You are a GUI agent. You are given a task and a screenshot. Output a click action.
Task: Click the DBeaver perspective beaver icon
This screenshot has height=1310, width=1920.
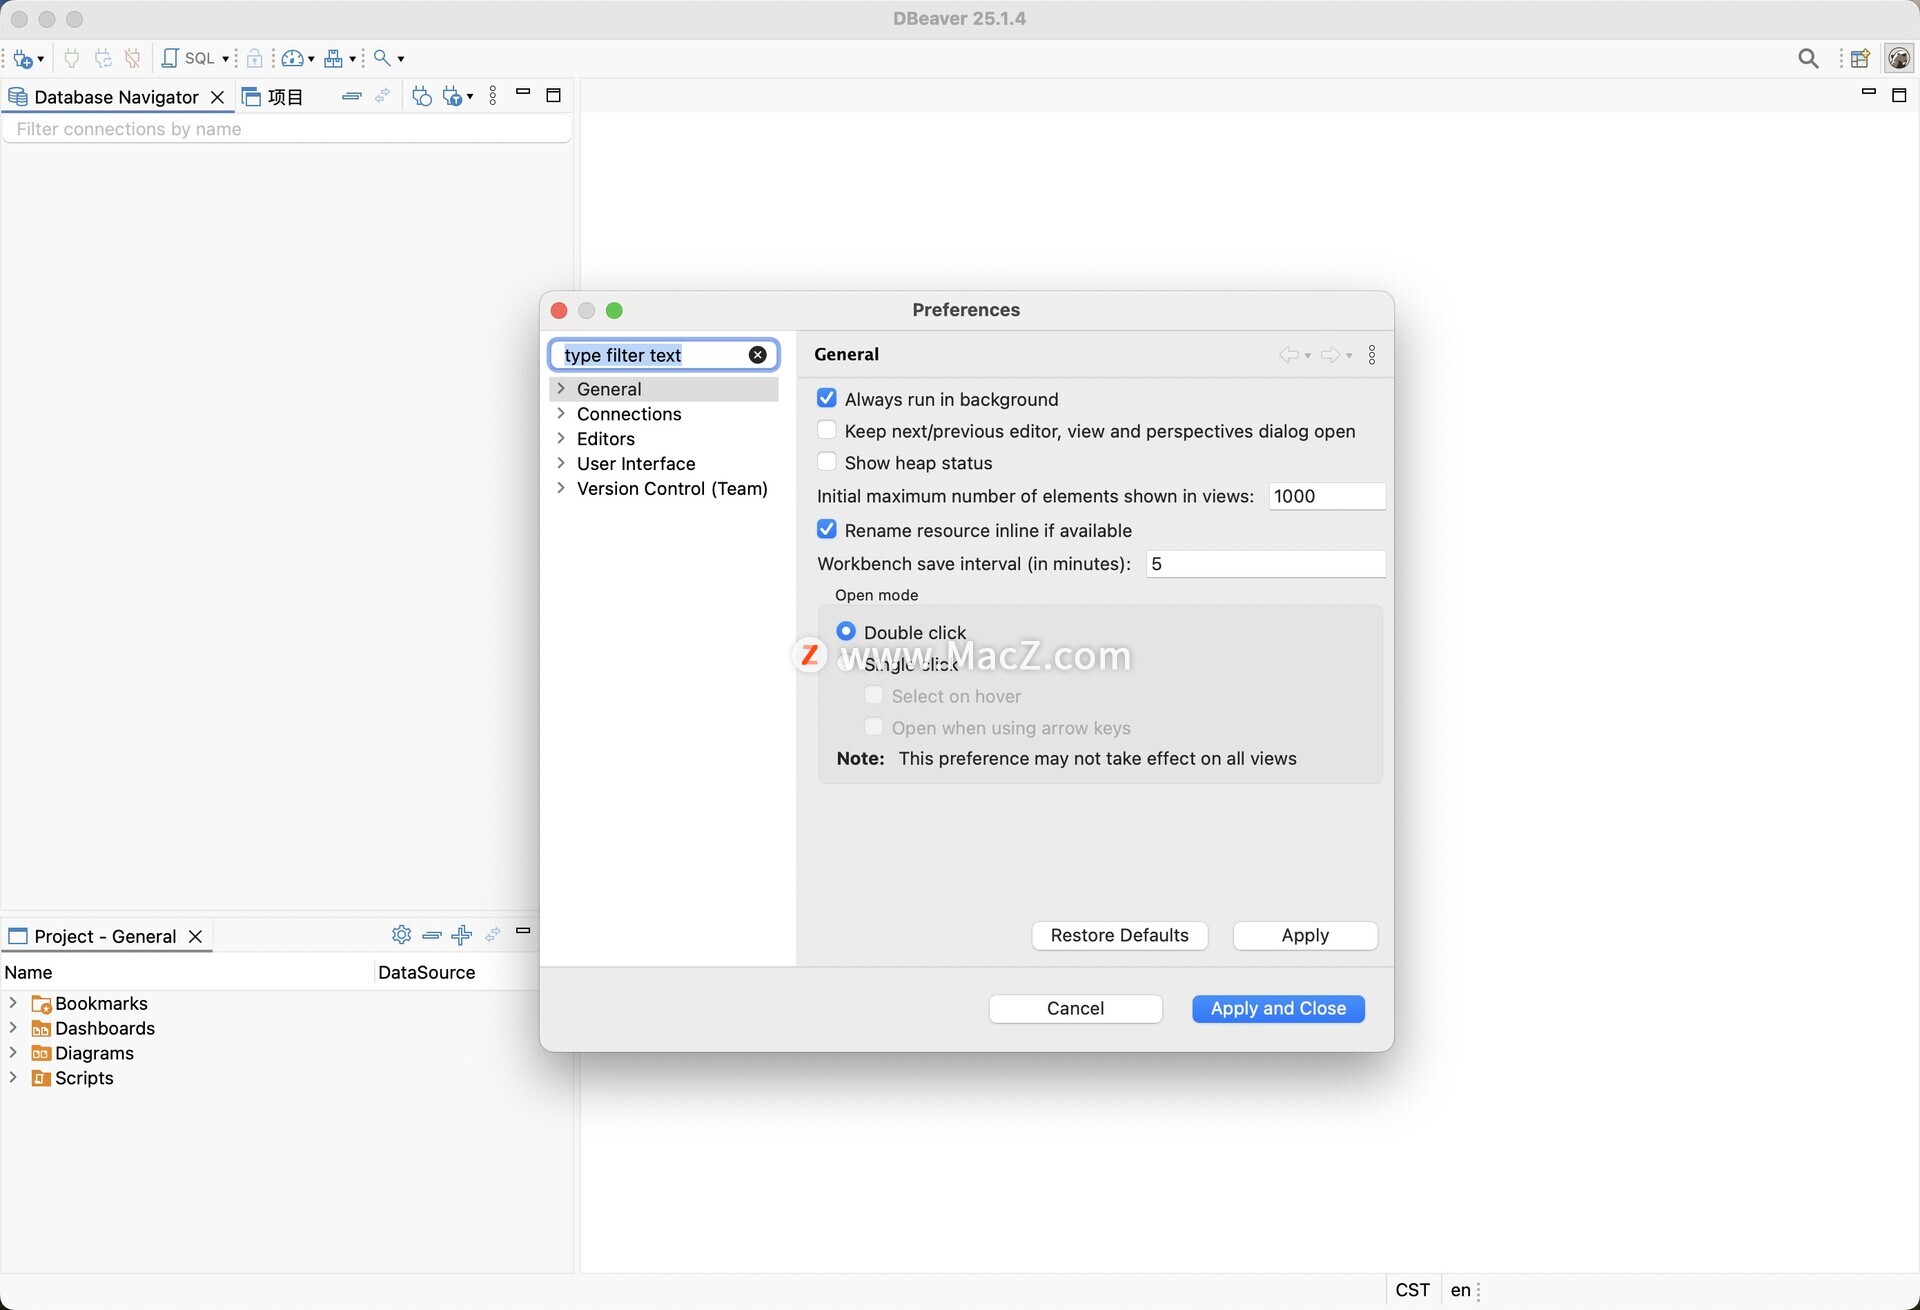tap(1899, 58)
